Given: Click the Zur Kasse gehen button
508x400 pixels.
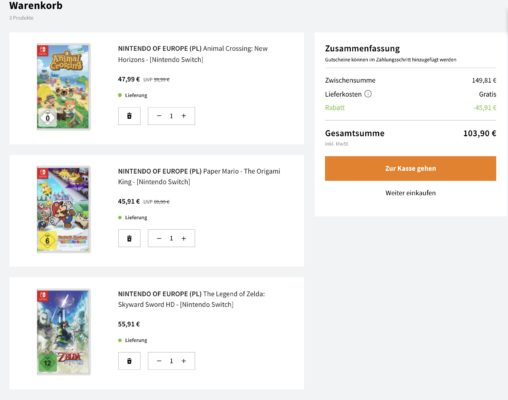Looking at the screenshot, I should tap(410, 169).
